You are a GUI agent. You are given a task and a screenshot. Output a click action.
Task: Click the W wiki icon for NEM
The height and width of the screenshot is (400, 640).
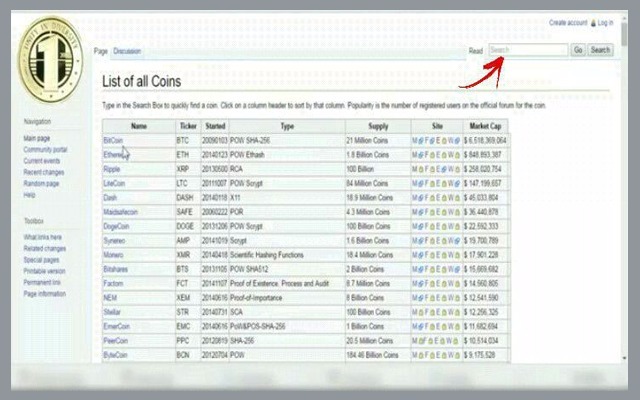click(x=448, y=298)
